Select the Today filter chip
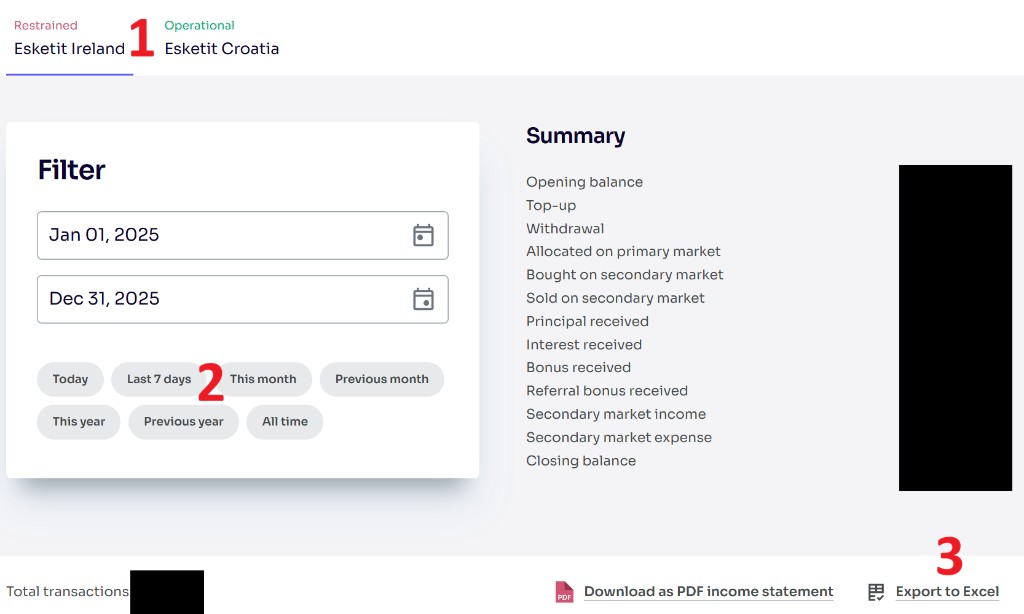Screen dimensions: 1024x614 point(70,379)
